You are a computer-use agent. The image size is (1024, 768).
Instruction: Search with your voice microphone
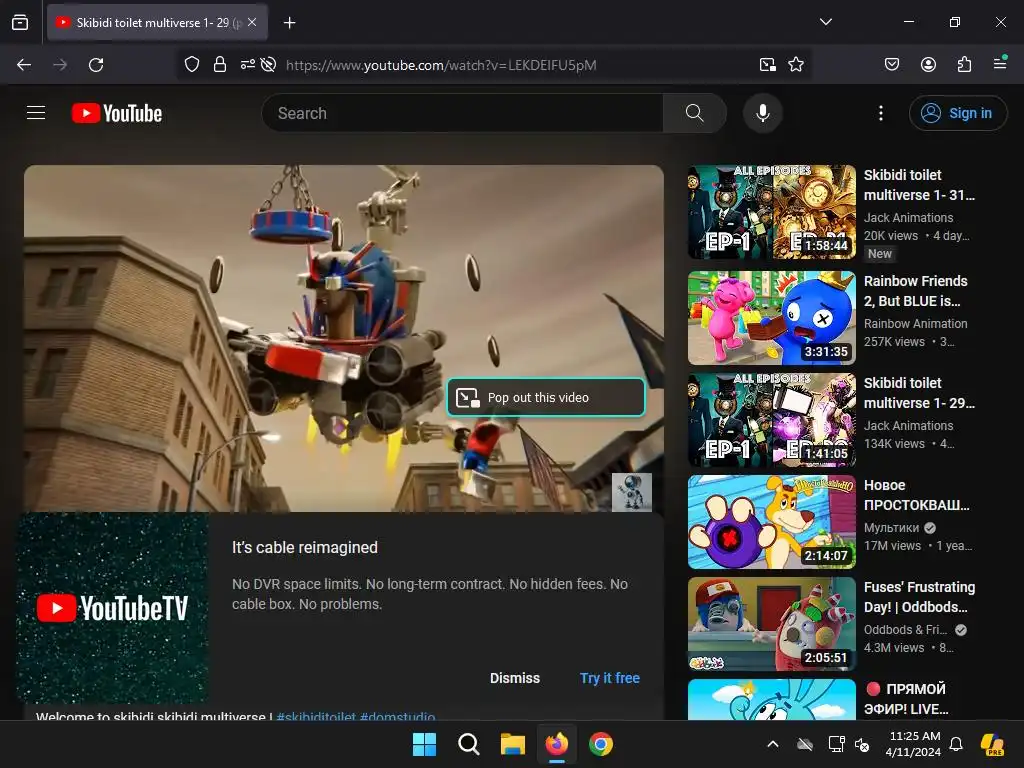[x=762, y=113]
